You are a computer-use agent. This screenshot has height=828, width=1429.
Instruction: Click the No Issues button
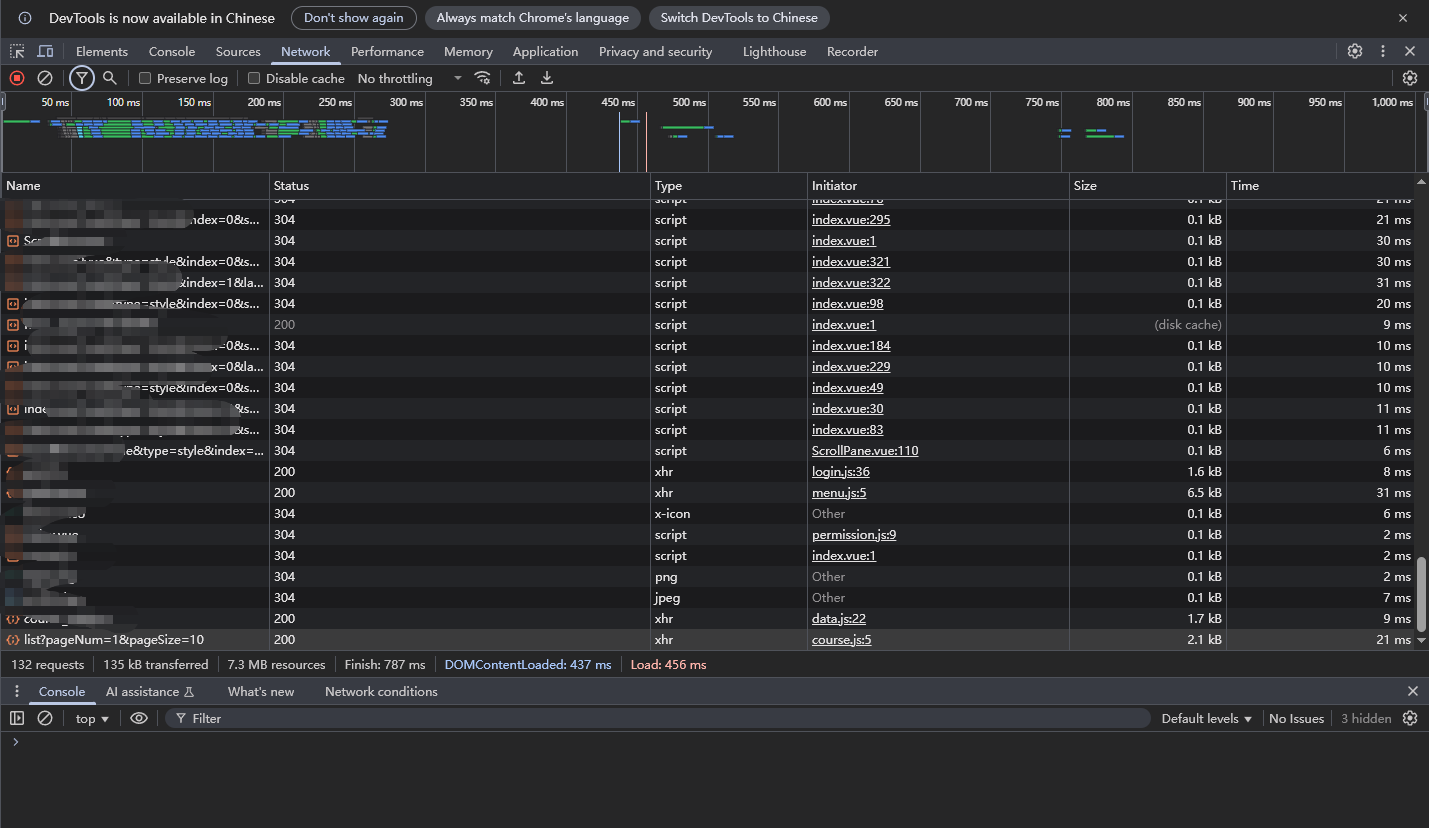coord(1296,718)
